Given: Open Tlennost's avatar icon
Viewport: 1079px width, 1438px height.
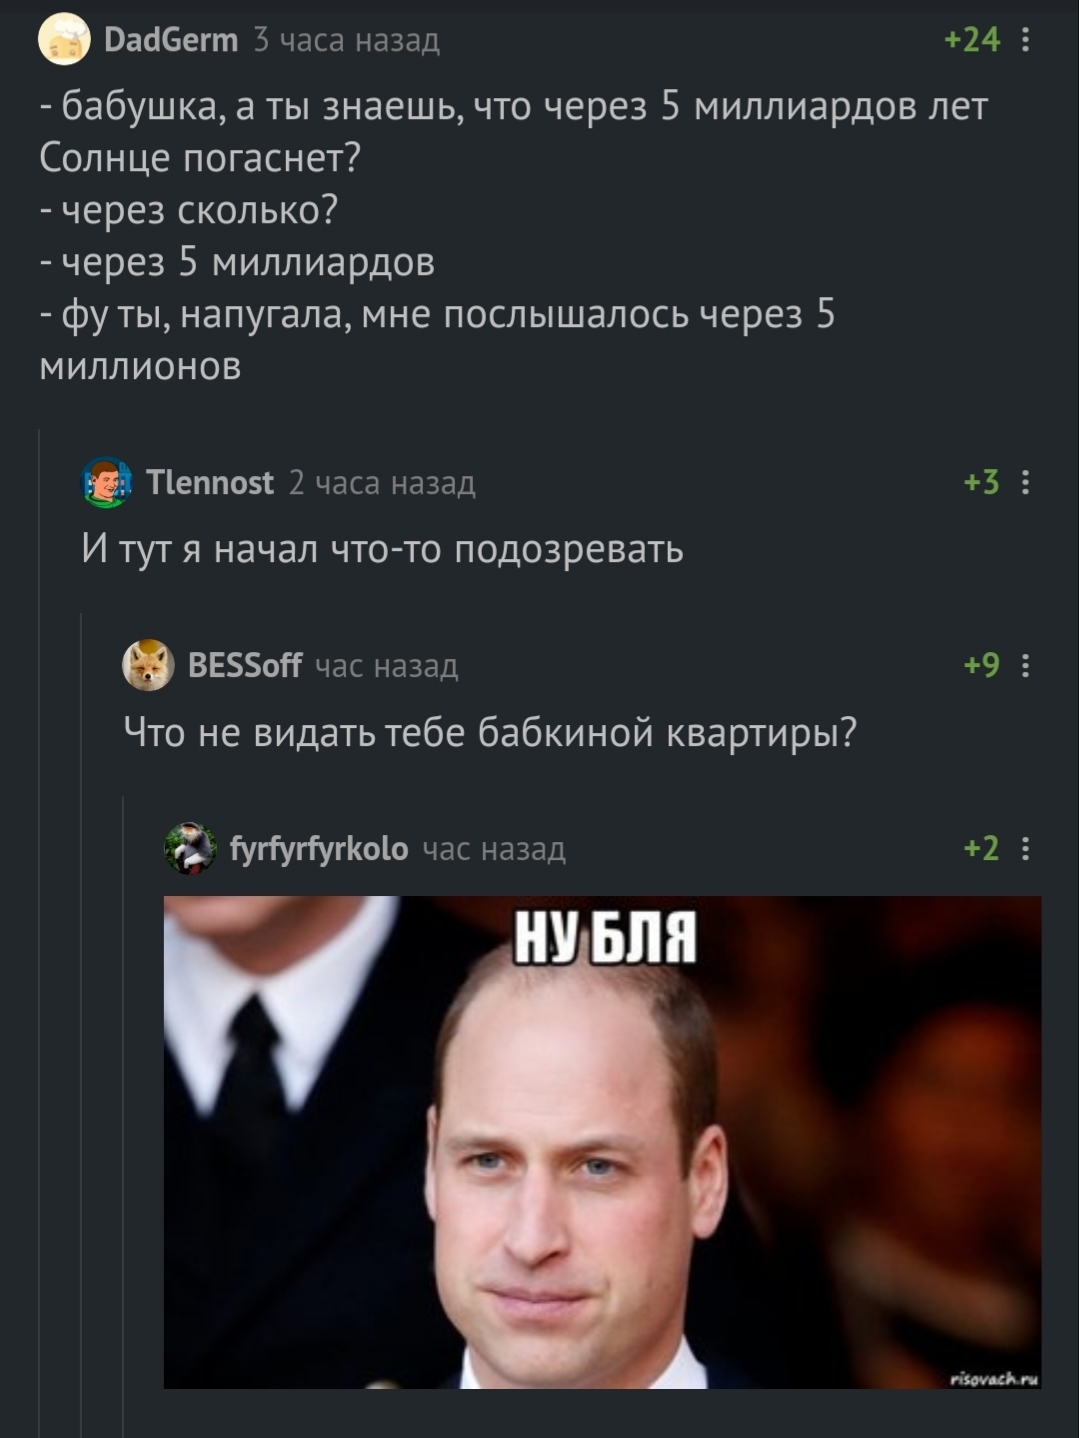Looking at the screenshot, I should [106, 483].
